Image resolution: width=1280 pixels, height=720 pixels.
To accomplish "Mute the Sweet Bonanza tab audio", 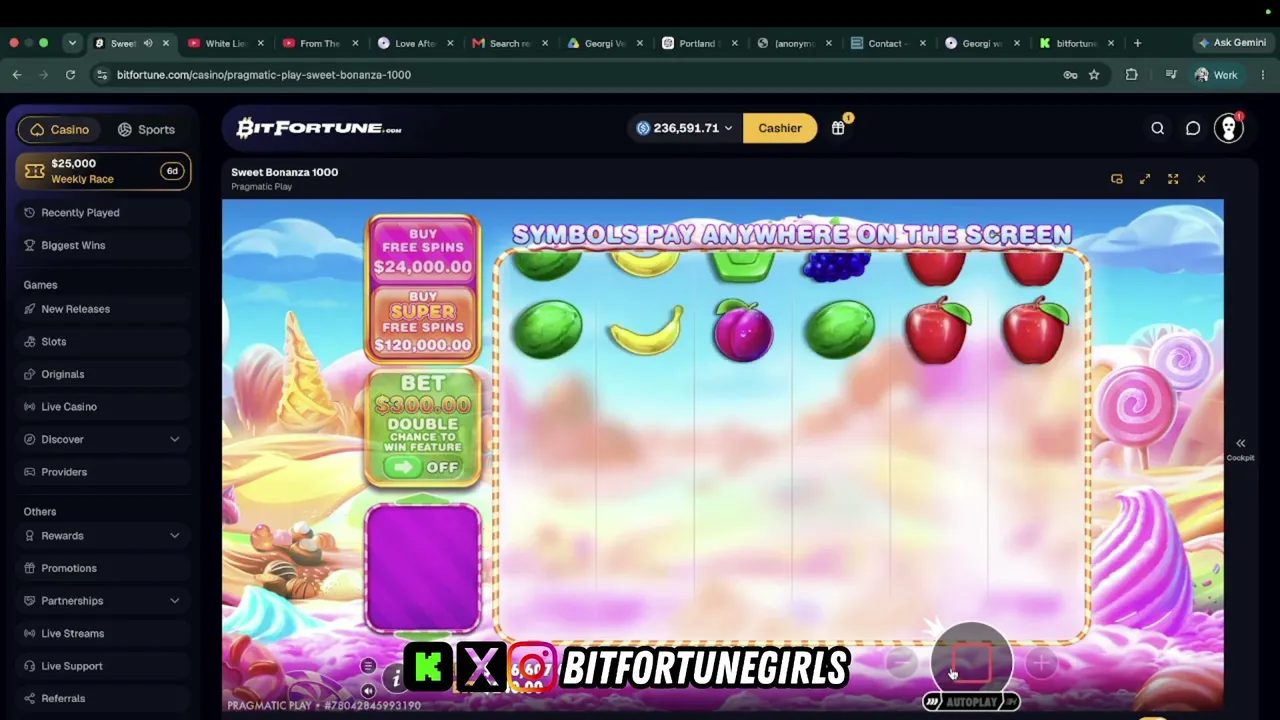I will point(148,43).
